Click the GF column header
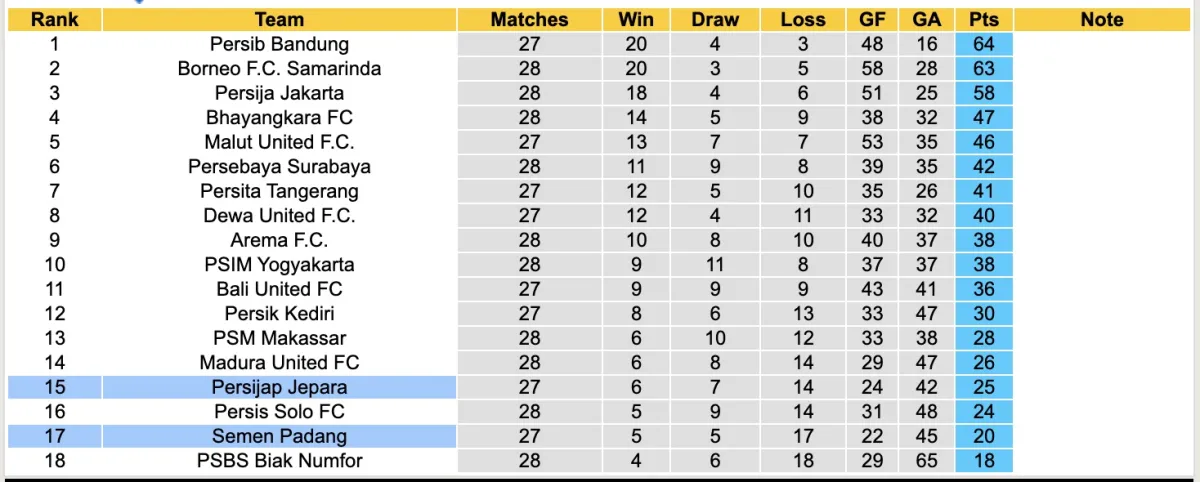This screenshot has width=1200, height=482. click(x=872, y=19)
